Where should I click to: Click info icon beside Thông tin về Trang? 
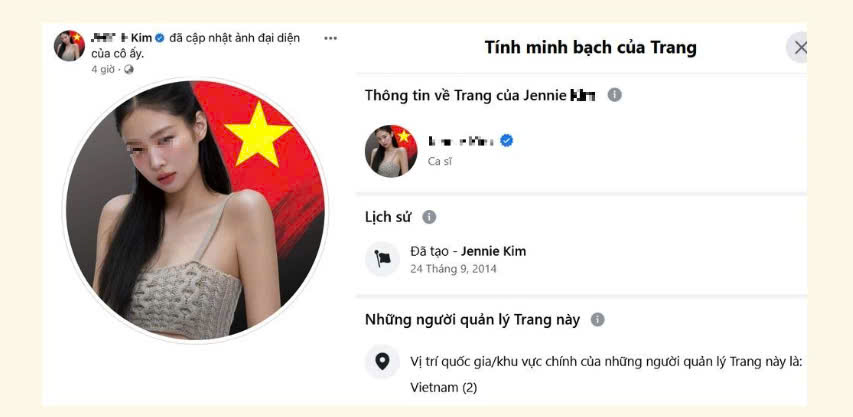[x=614, y=95]
